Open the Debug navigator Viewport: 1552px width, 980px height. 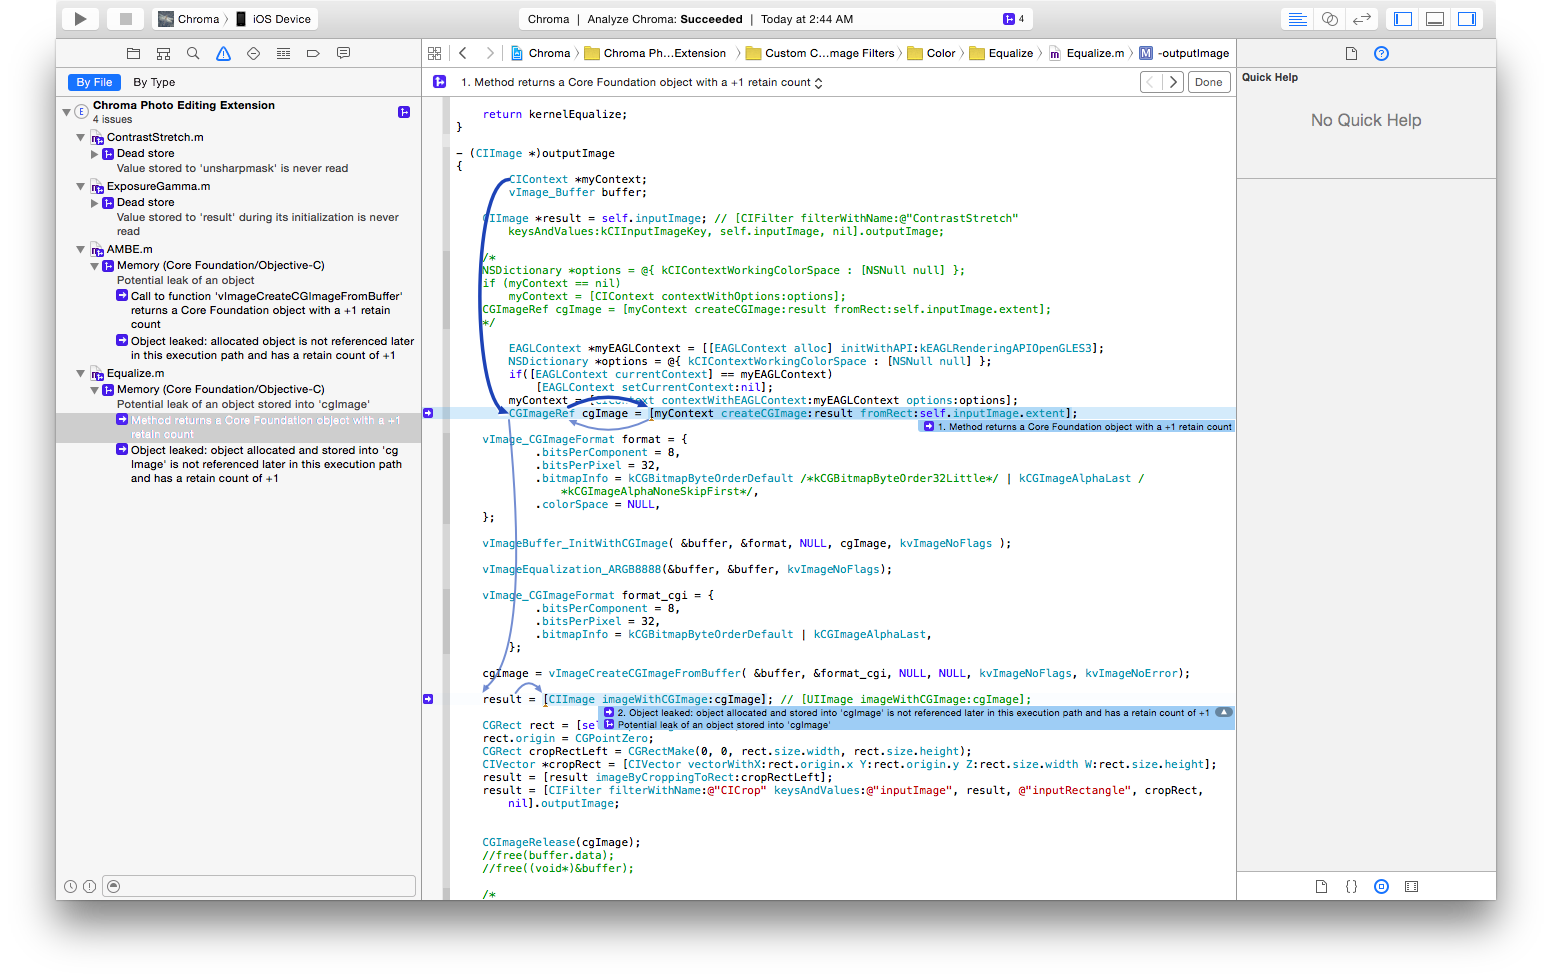pos(283,53)
